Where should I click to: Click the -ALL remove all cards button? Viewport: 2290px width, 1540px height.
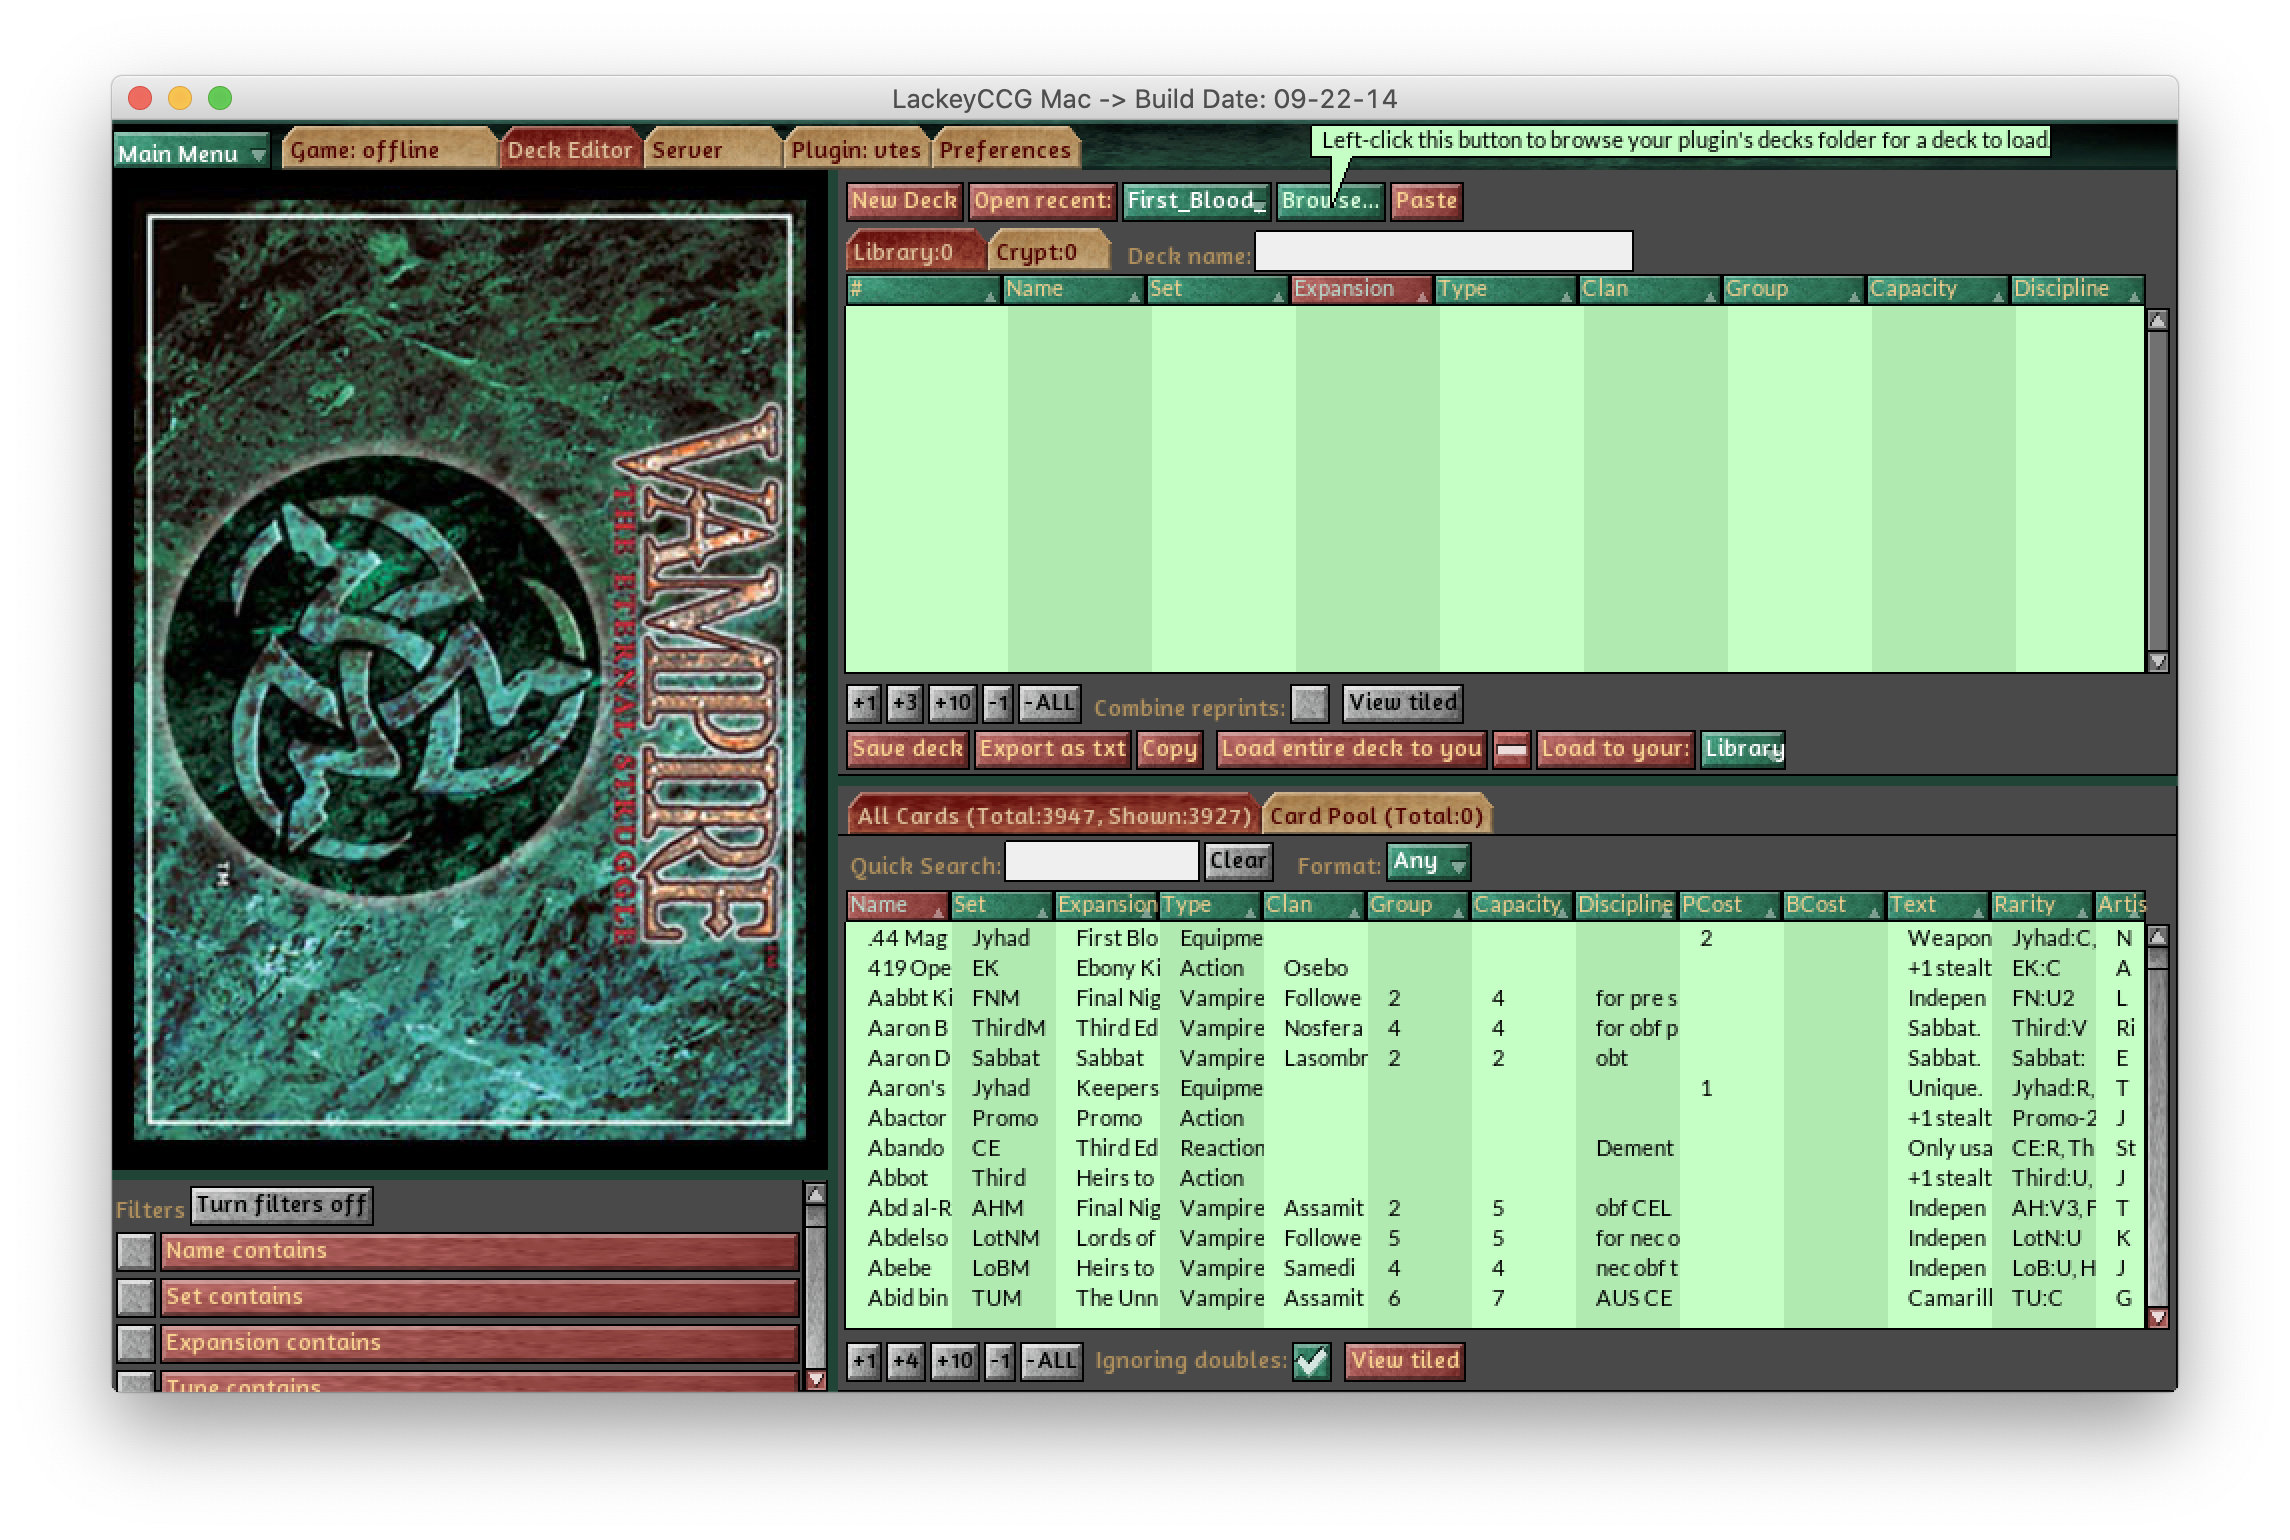pyautogui.click(x=1043, y=703)
